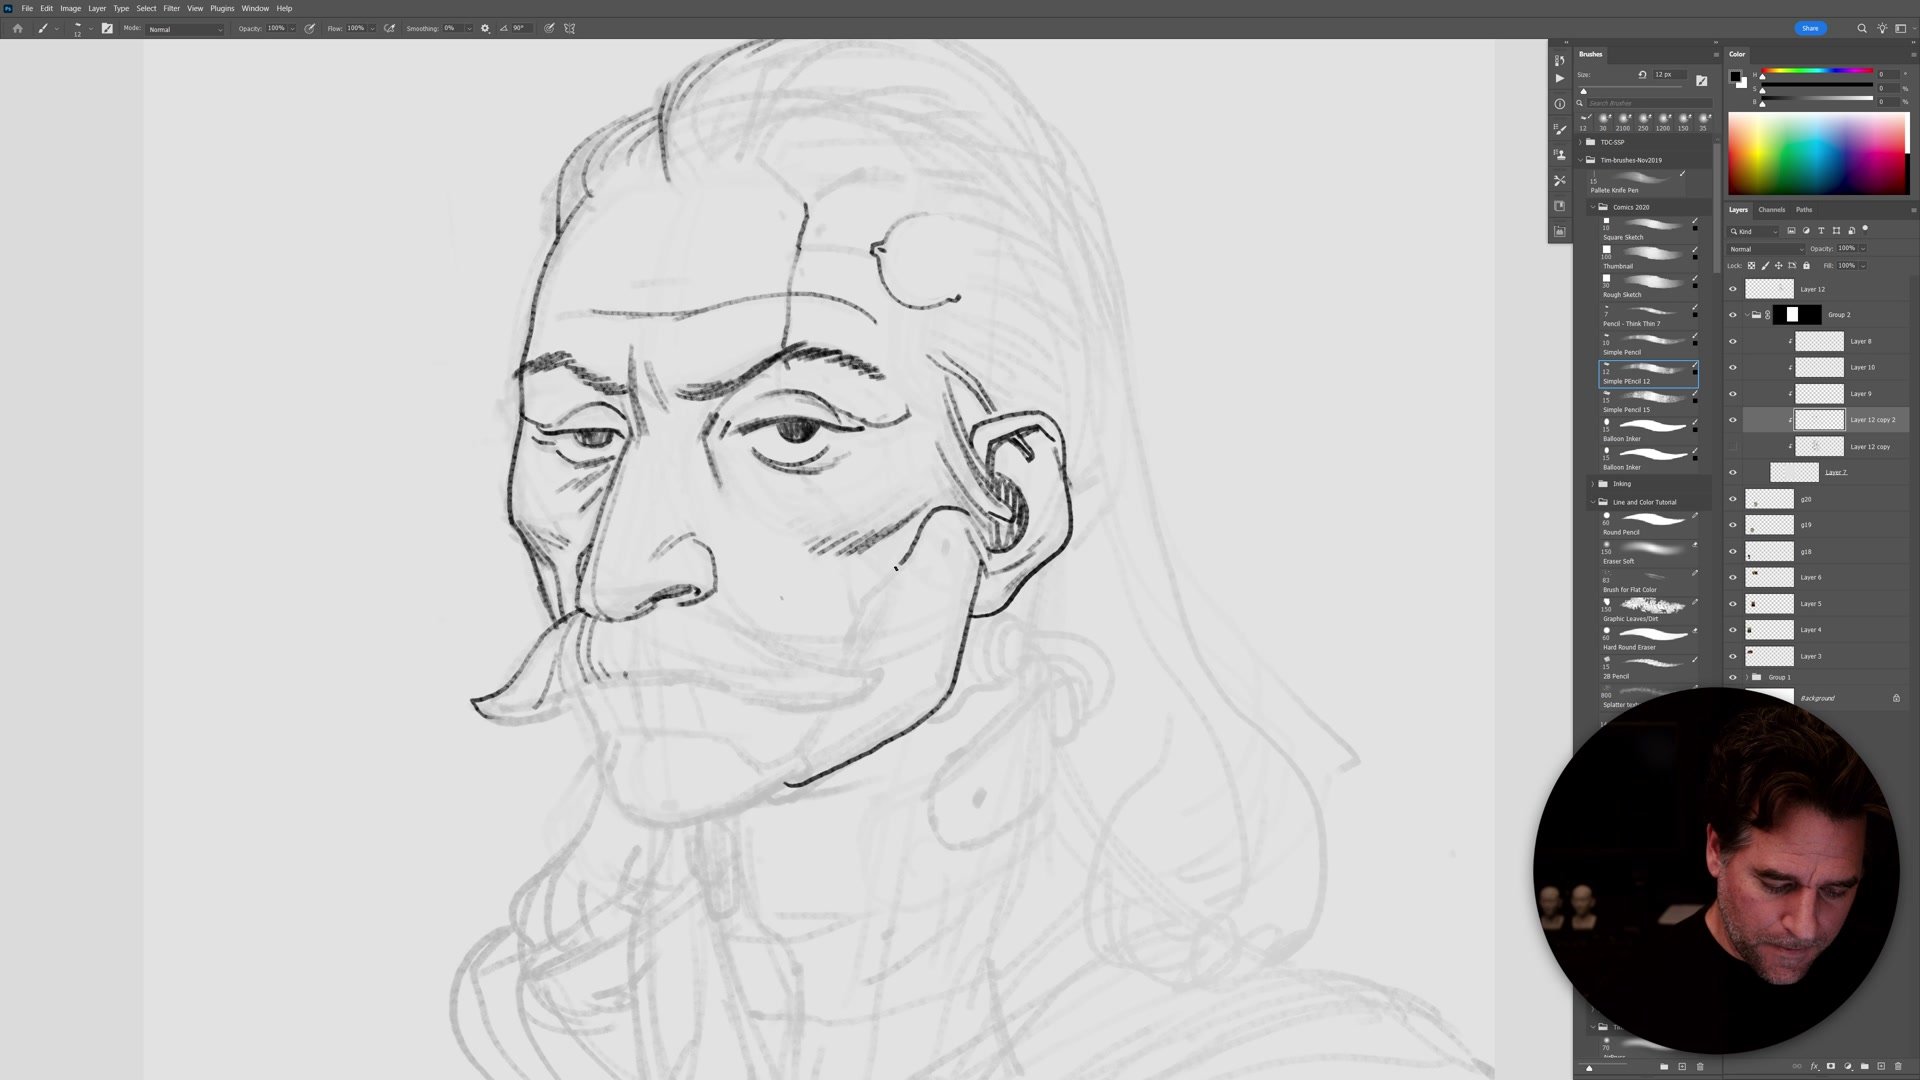Hide Layer 12 visibility eye
1920x1080 pixels.
1733,289
